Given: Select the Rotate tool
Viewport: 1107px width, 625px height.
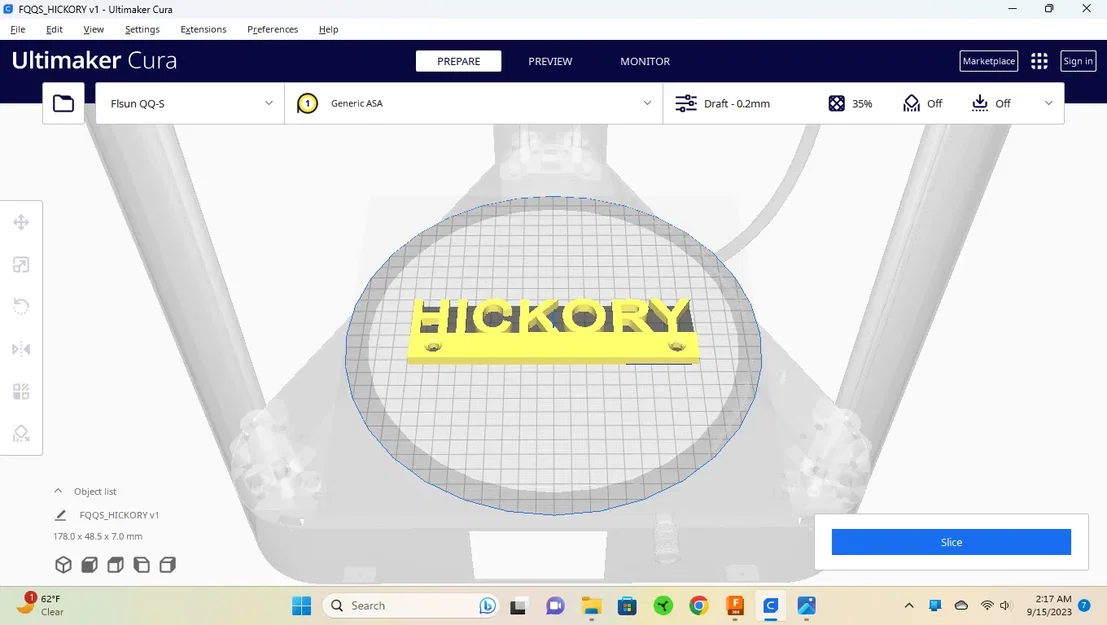Looking at the screenshot, I should click(21, 306).
